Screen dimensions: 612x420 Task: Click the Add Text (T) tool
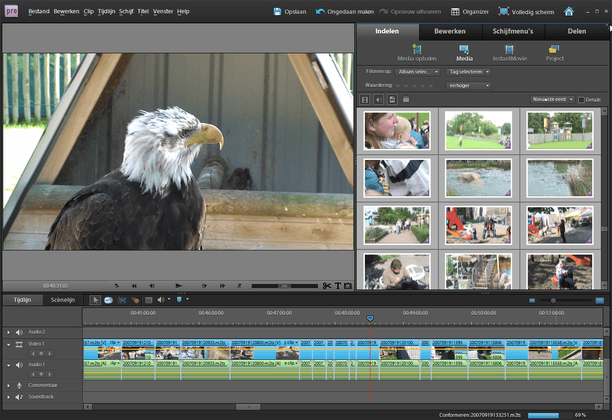pos(337,286)
